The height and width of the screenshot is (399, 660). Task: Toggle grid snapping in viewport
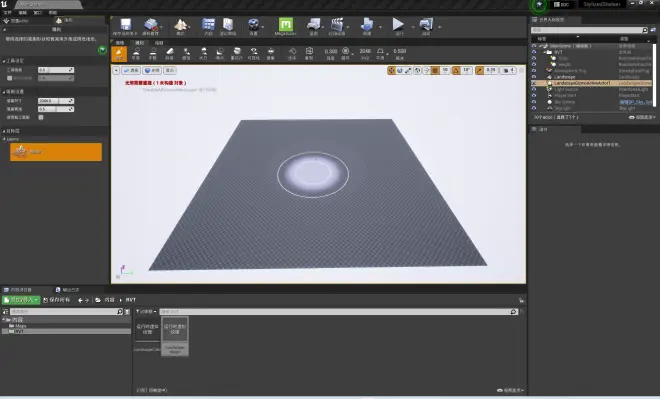pyautogui.click(x=435, y=70)
